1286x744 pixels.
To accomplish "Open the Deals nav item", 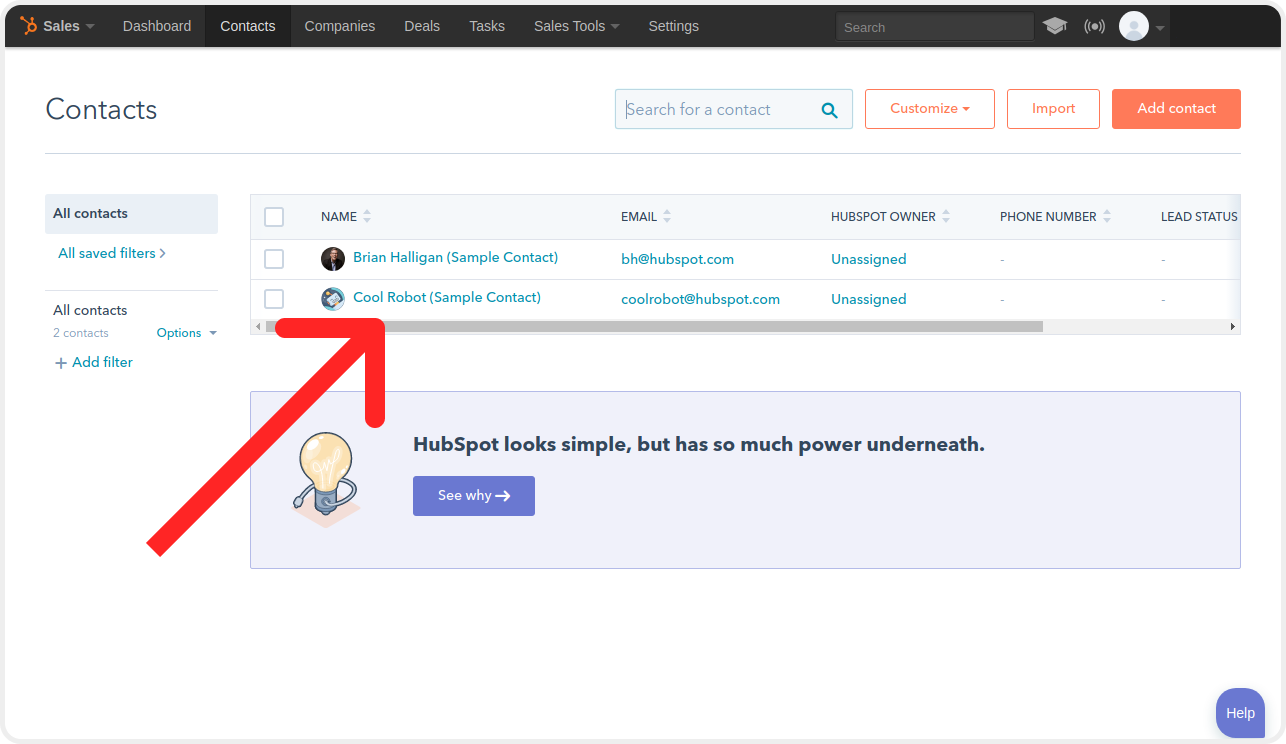I will (x=422, y=26).
